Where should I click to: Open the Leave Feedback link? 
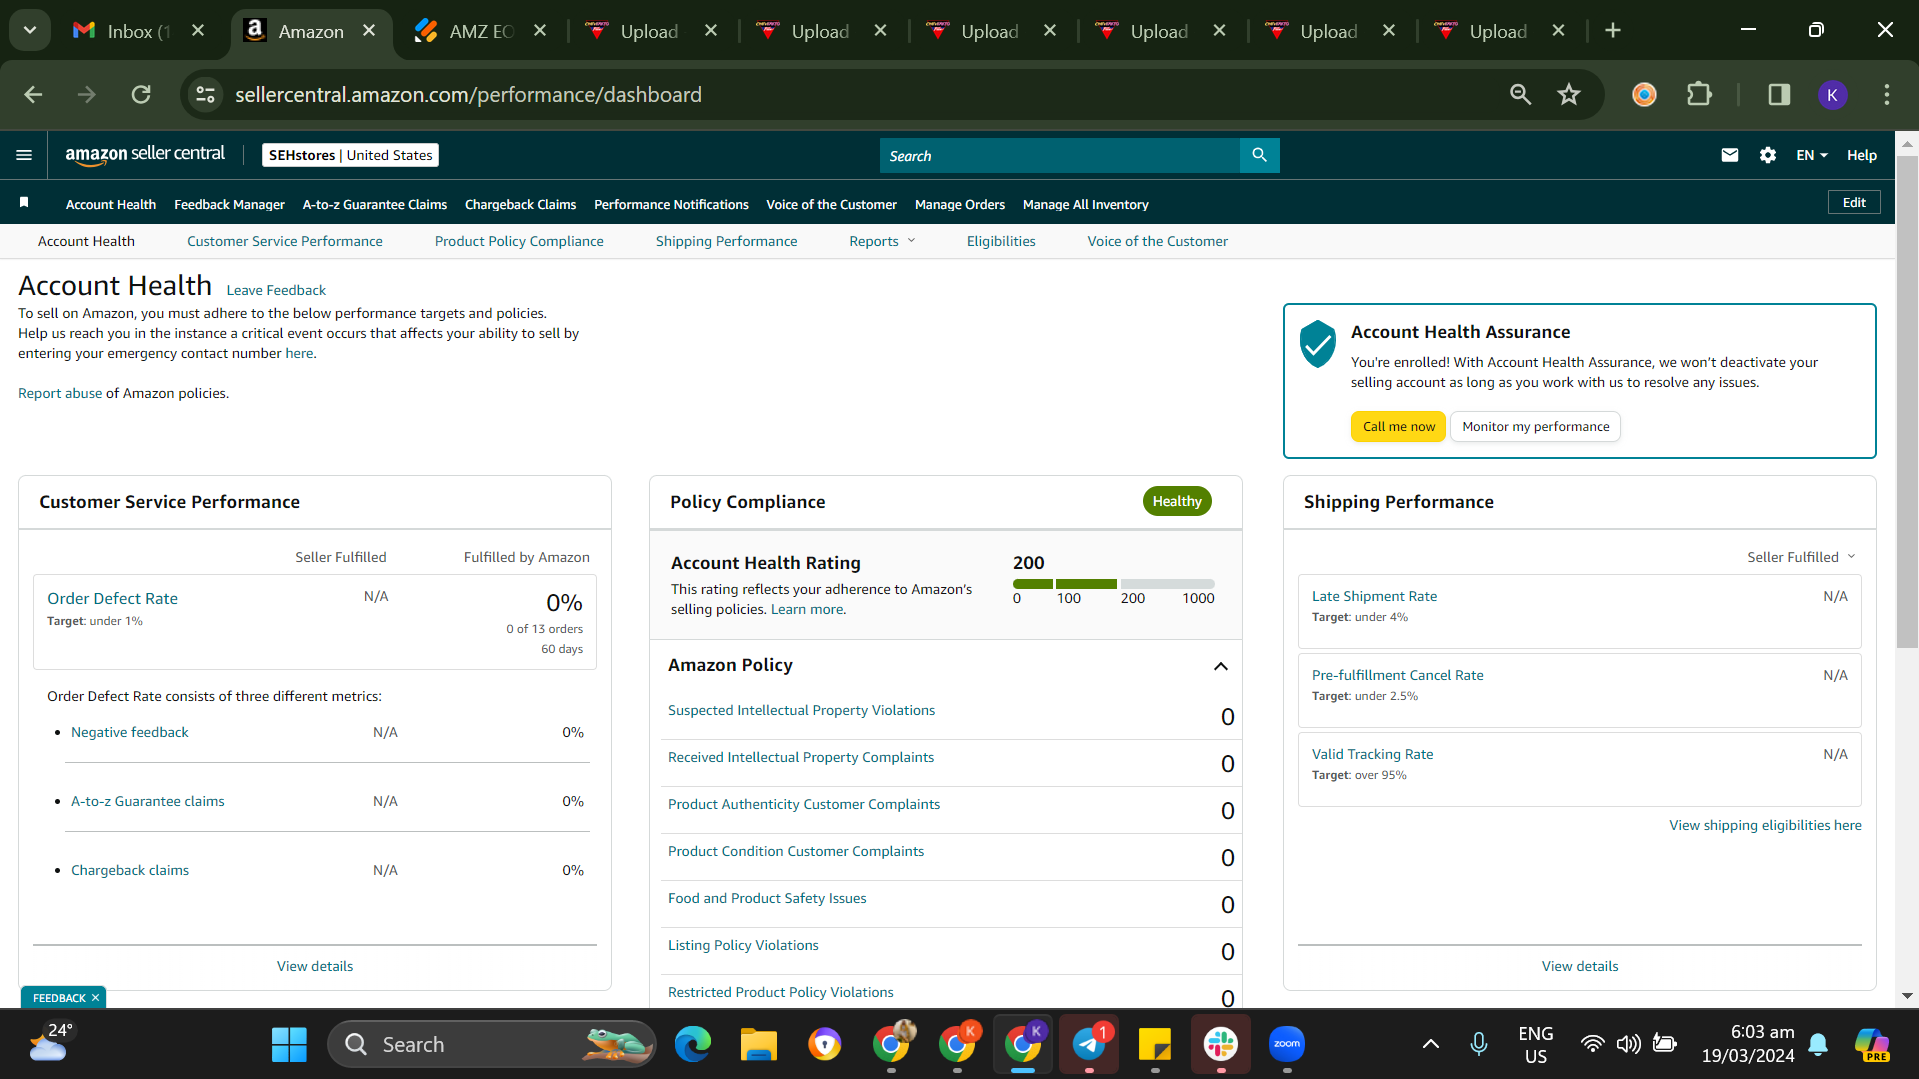click(276, 290)
